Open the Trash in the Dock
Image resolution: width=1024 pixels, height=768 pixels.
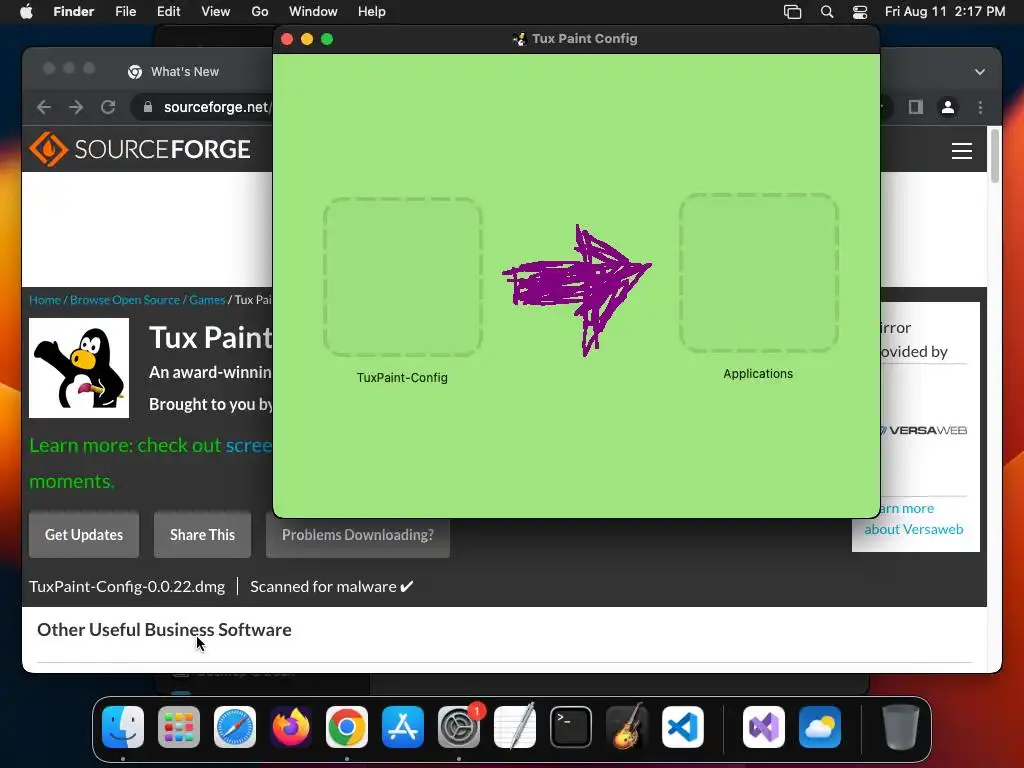[901, 727]
